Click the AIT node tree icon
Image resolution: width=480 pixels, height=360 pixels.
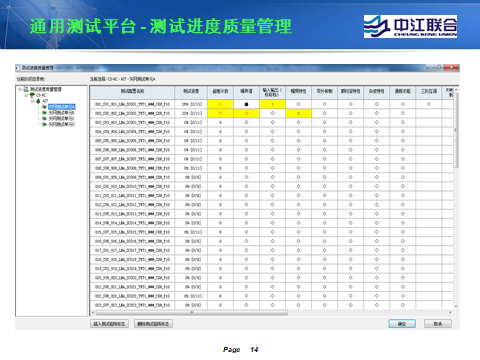tap(38, 101)
